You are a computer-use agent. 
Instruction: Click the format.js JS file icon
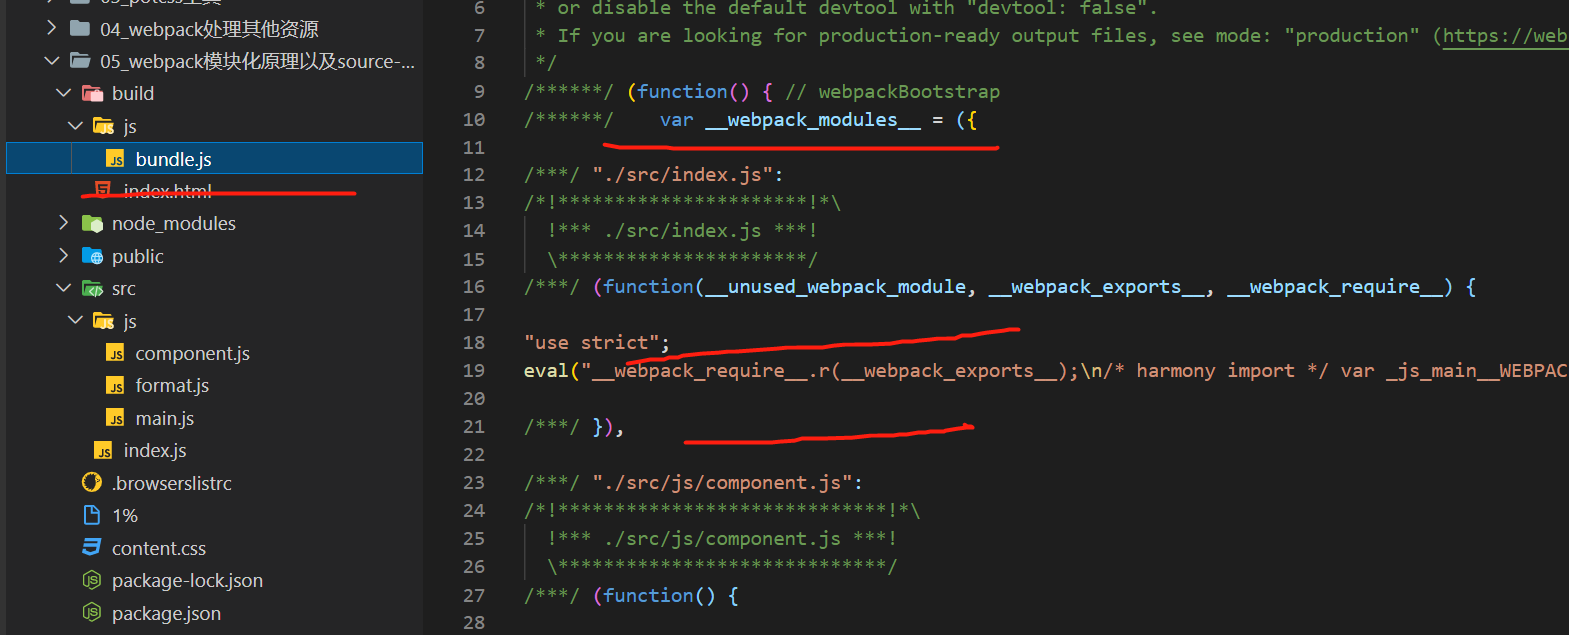coord(116,386)
